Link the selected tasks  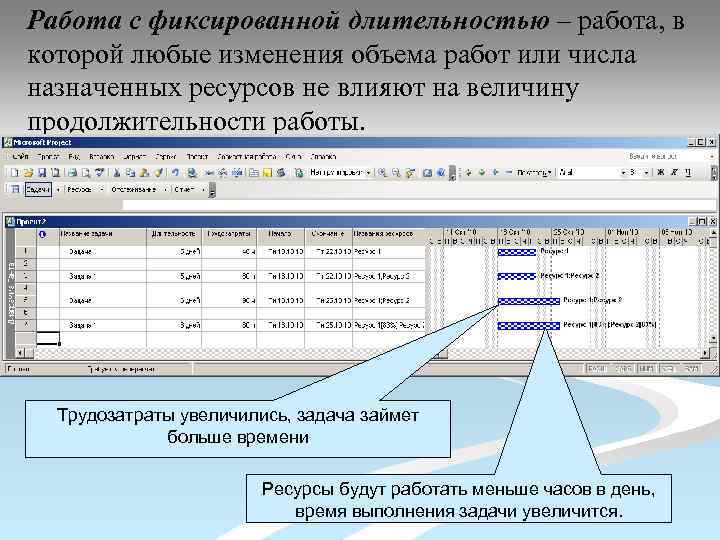pos(209,173)
